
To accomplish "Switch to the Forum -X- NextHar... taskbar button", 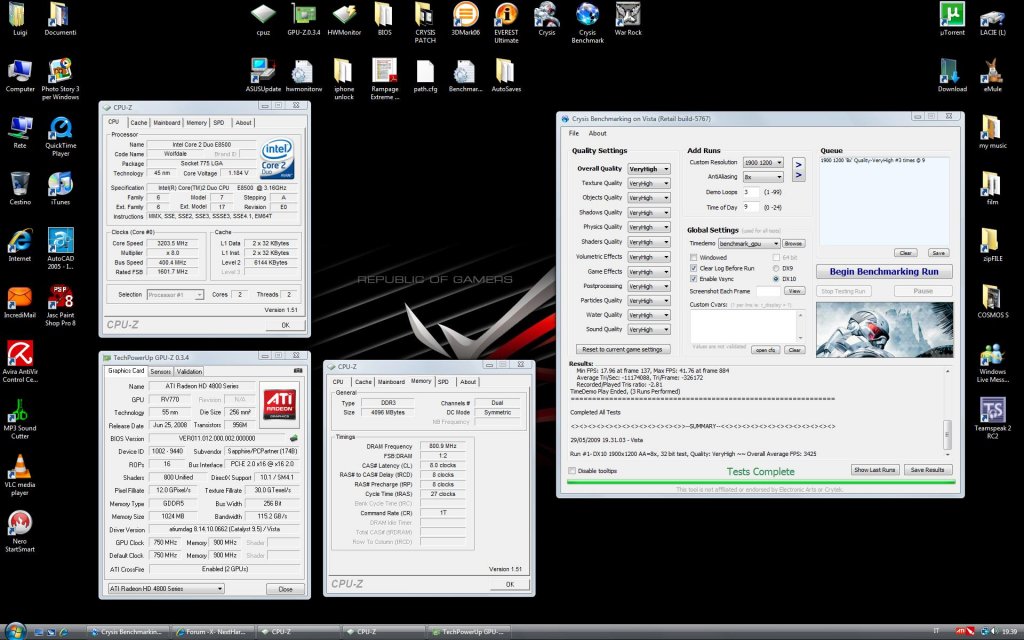I will [x=213, y=632].
